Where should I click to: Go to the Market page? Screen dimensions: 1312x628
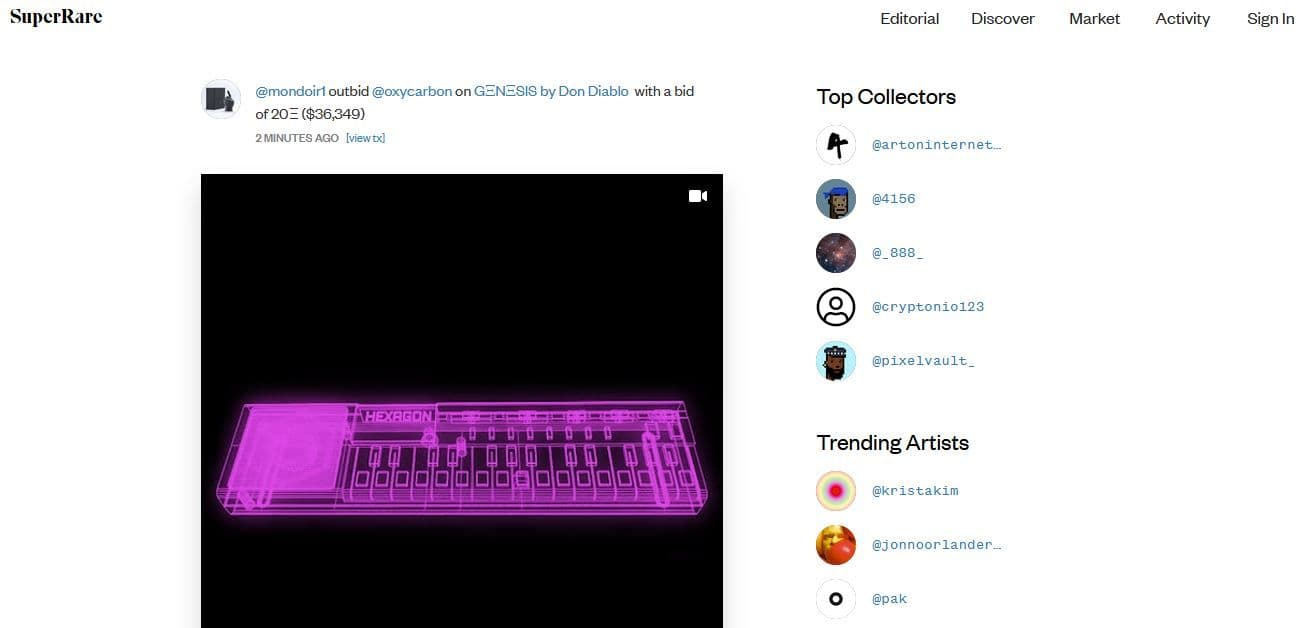coord(1094,19)
